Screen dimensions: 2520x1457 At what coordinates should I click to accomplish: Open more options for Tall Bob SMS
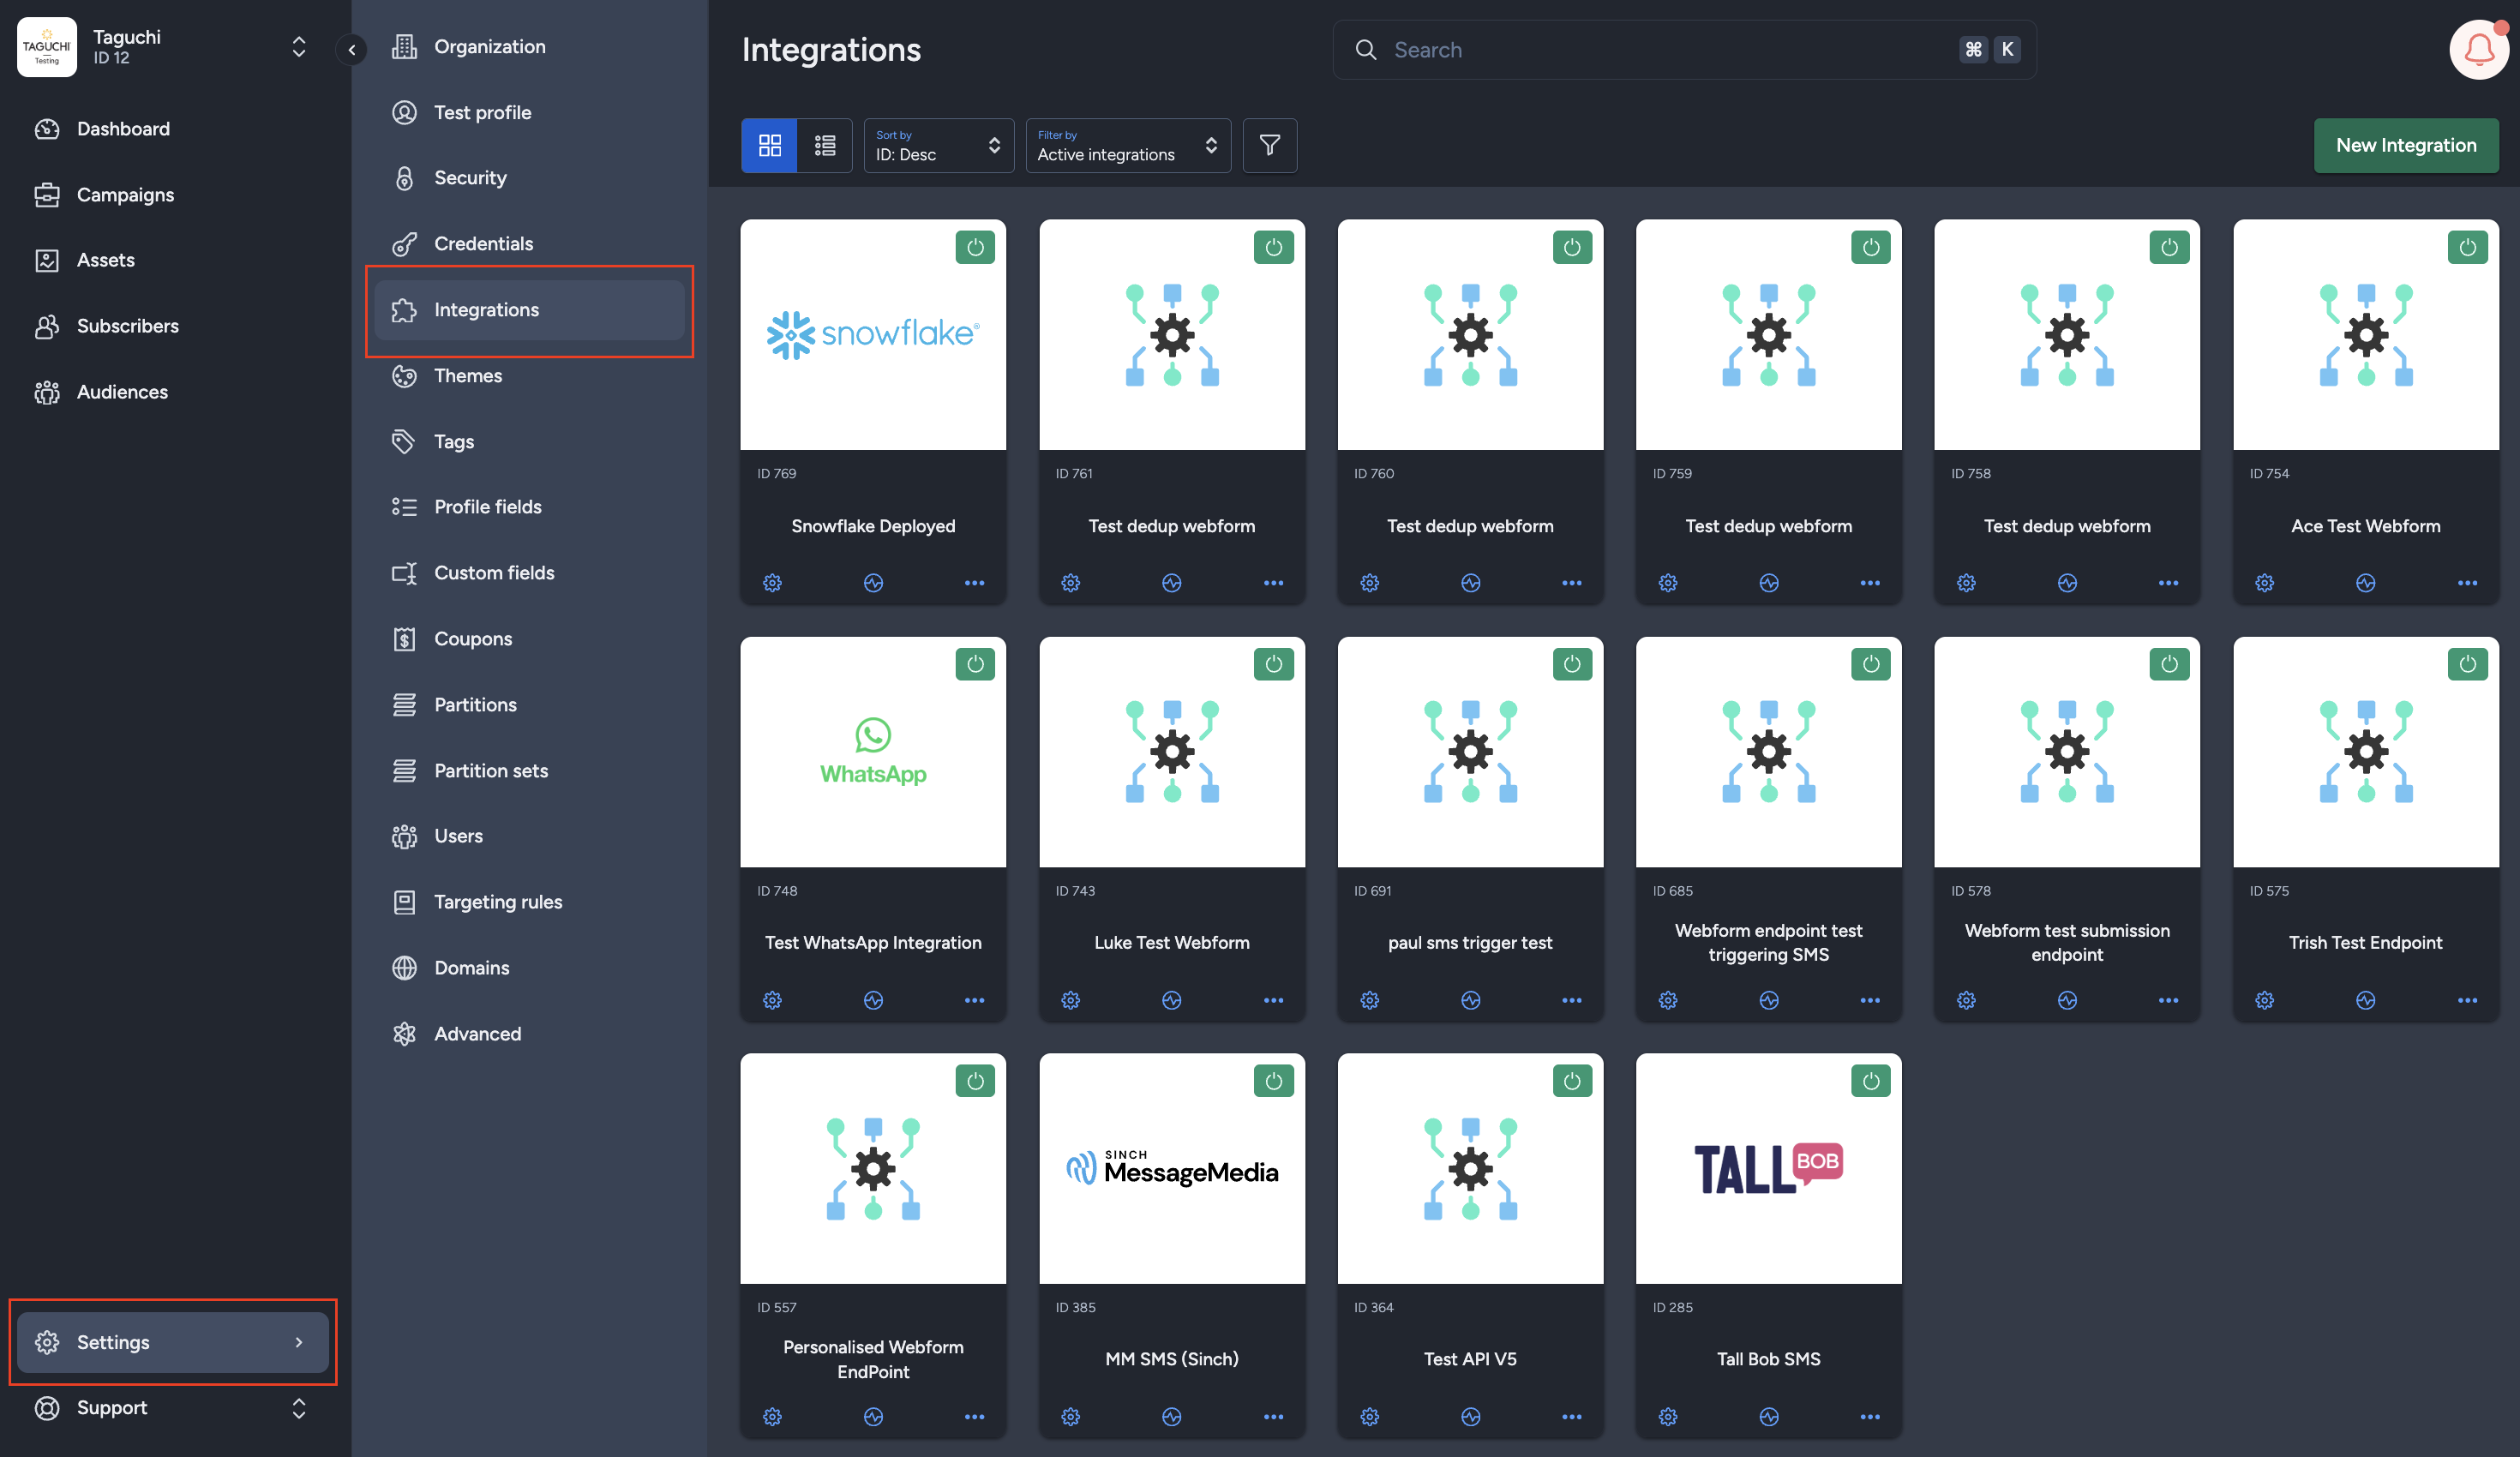tap(1870, 1417)
